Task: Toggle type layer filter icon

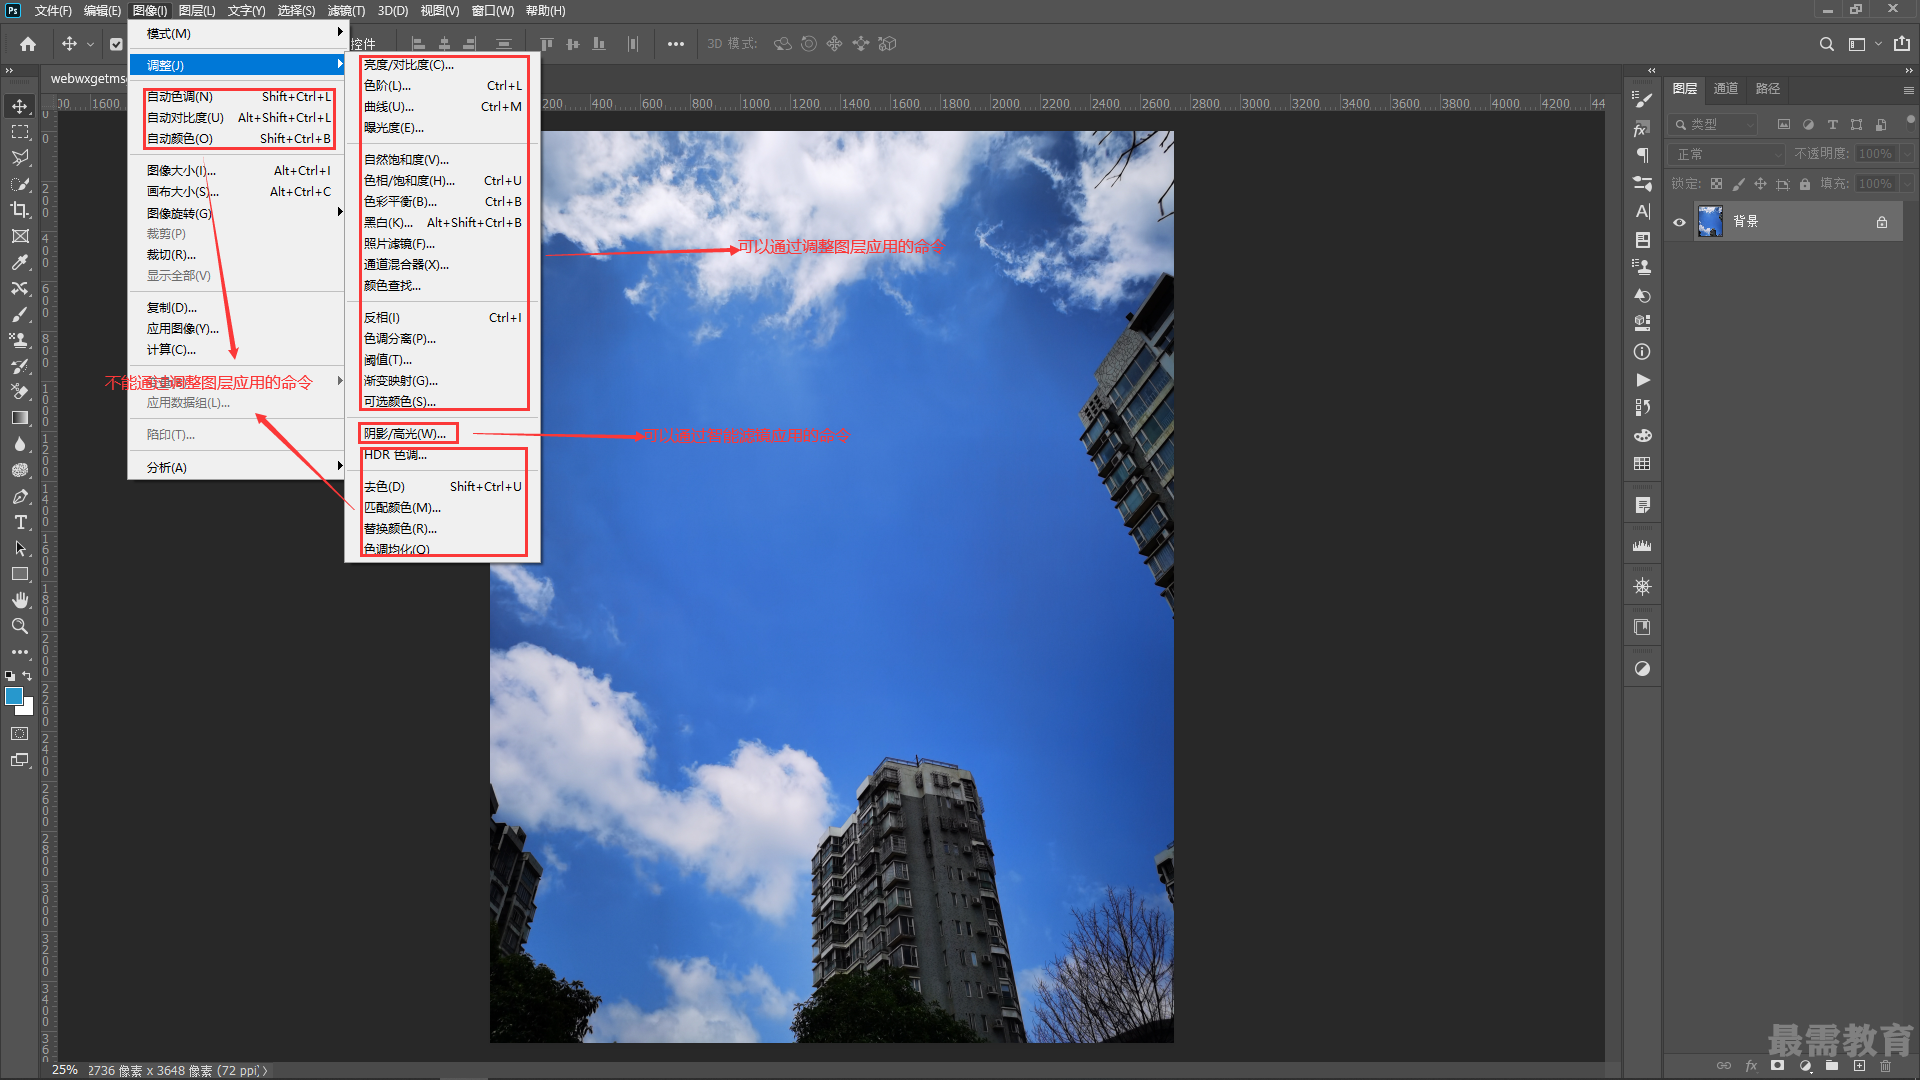Action: 1832,125
